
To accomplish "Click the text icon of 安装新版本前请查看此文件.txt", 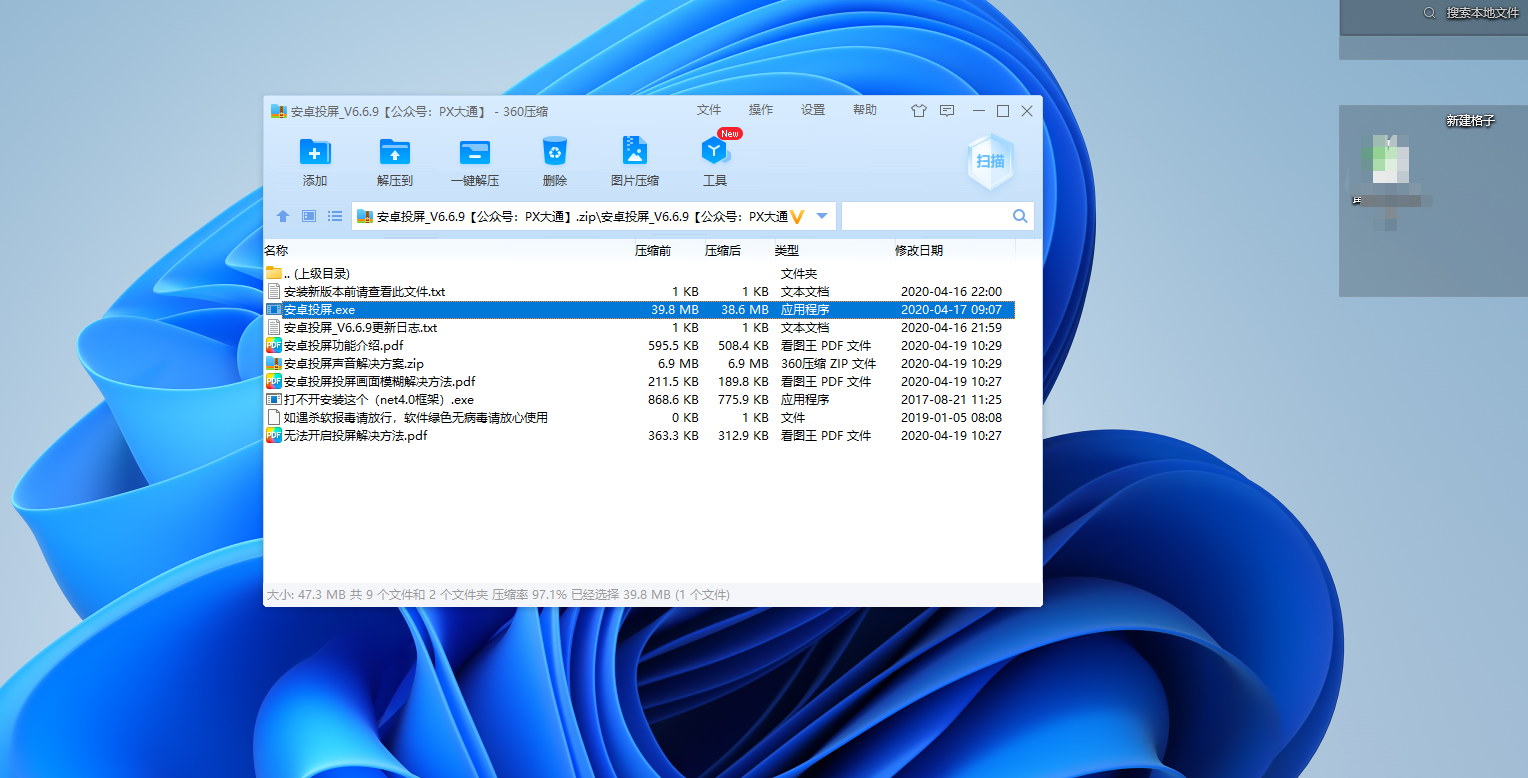I will [x=274, y=291].
